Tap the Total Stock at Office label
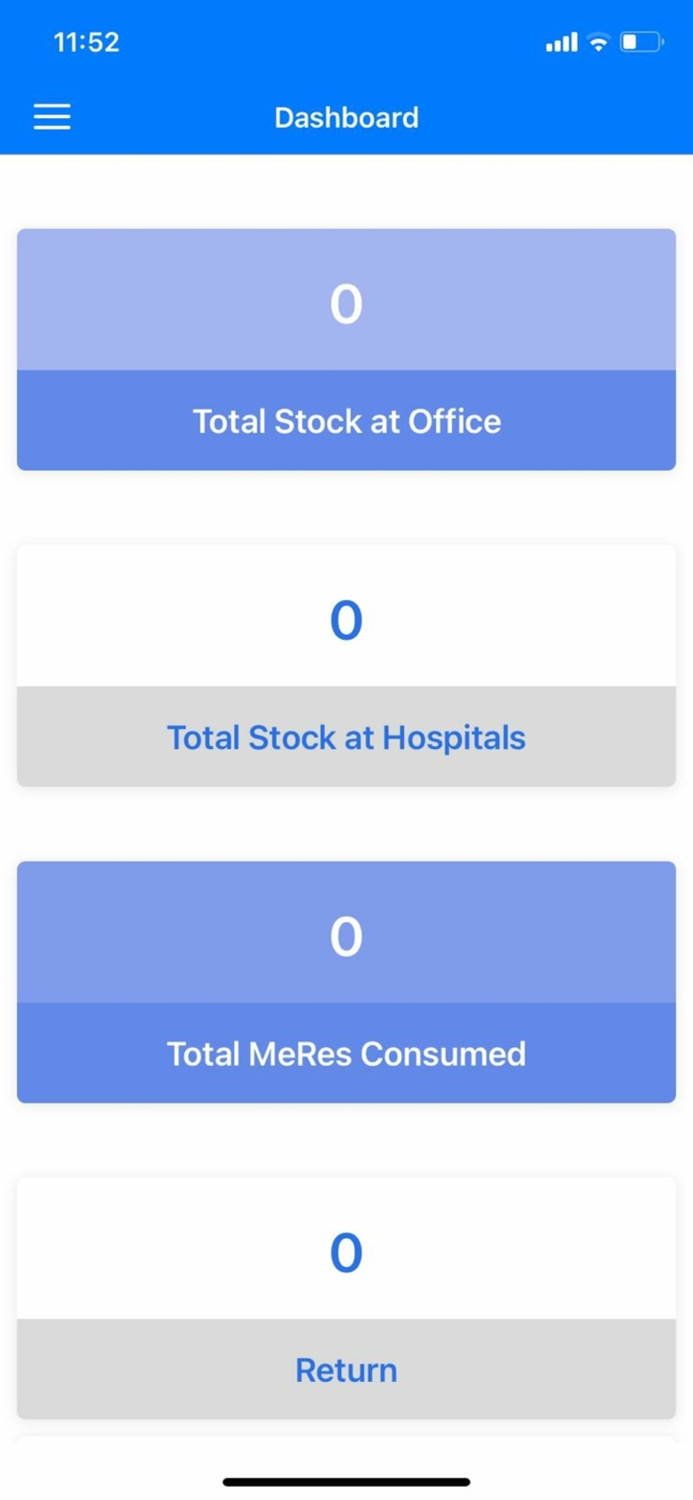 346,421
